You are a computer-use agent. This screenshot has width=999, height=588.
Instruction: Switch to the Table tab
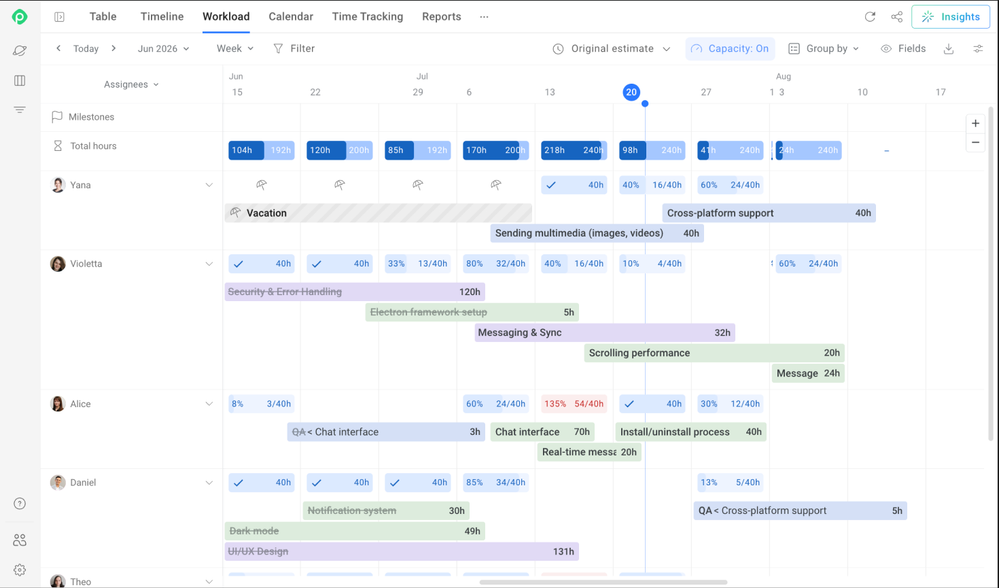pos(103,17)
